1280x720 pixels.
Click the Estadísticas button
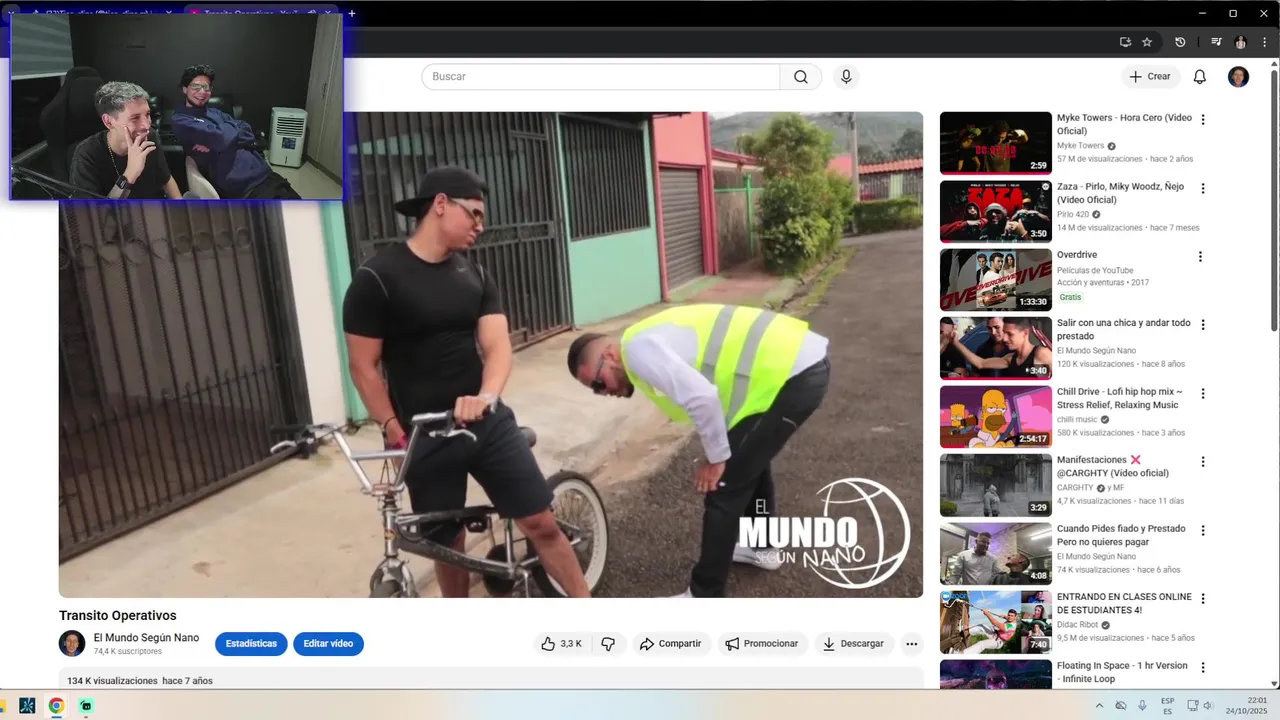point(251,644)
